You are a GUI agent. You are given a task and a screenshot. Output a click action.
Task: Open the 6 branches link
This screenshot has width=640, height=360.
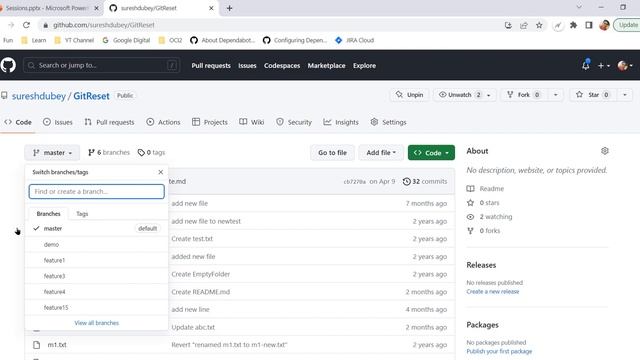pyautogui.click(x=109, y=153)
